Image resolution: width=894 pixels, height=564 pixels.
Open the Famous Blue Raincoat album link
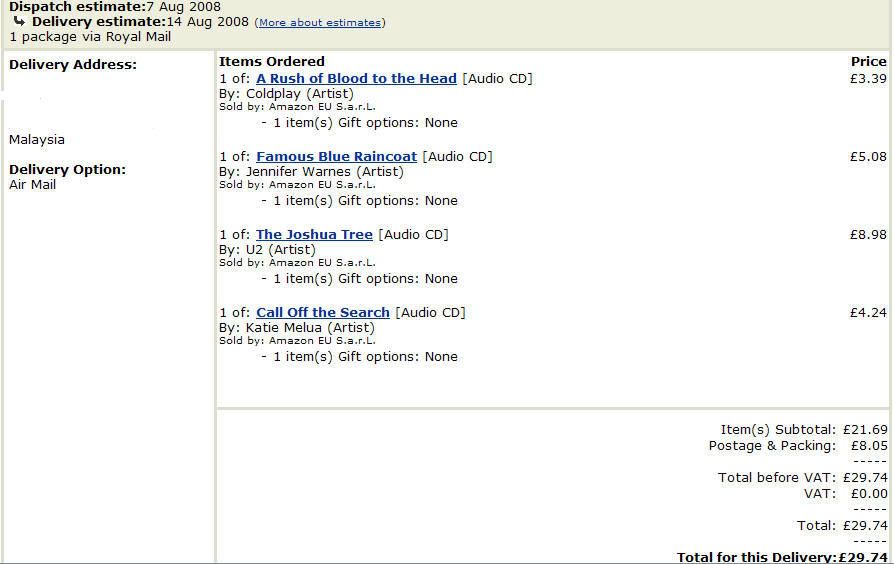[336, 156]
